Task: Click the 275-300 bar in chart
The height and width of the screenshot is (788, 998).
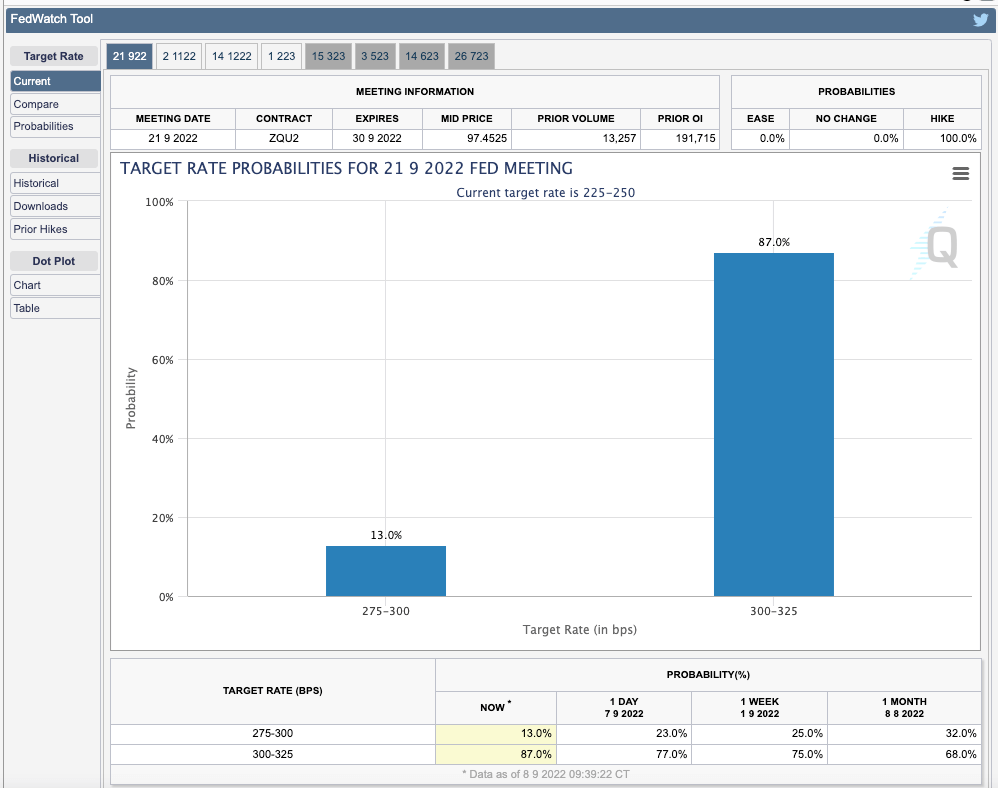Action: 386,571
